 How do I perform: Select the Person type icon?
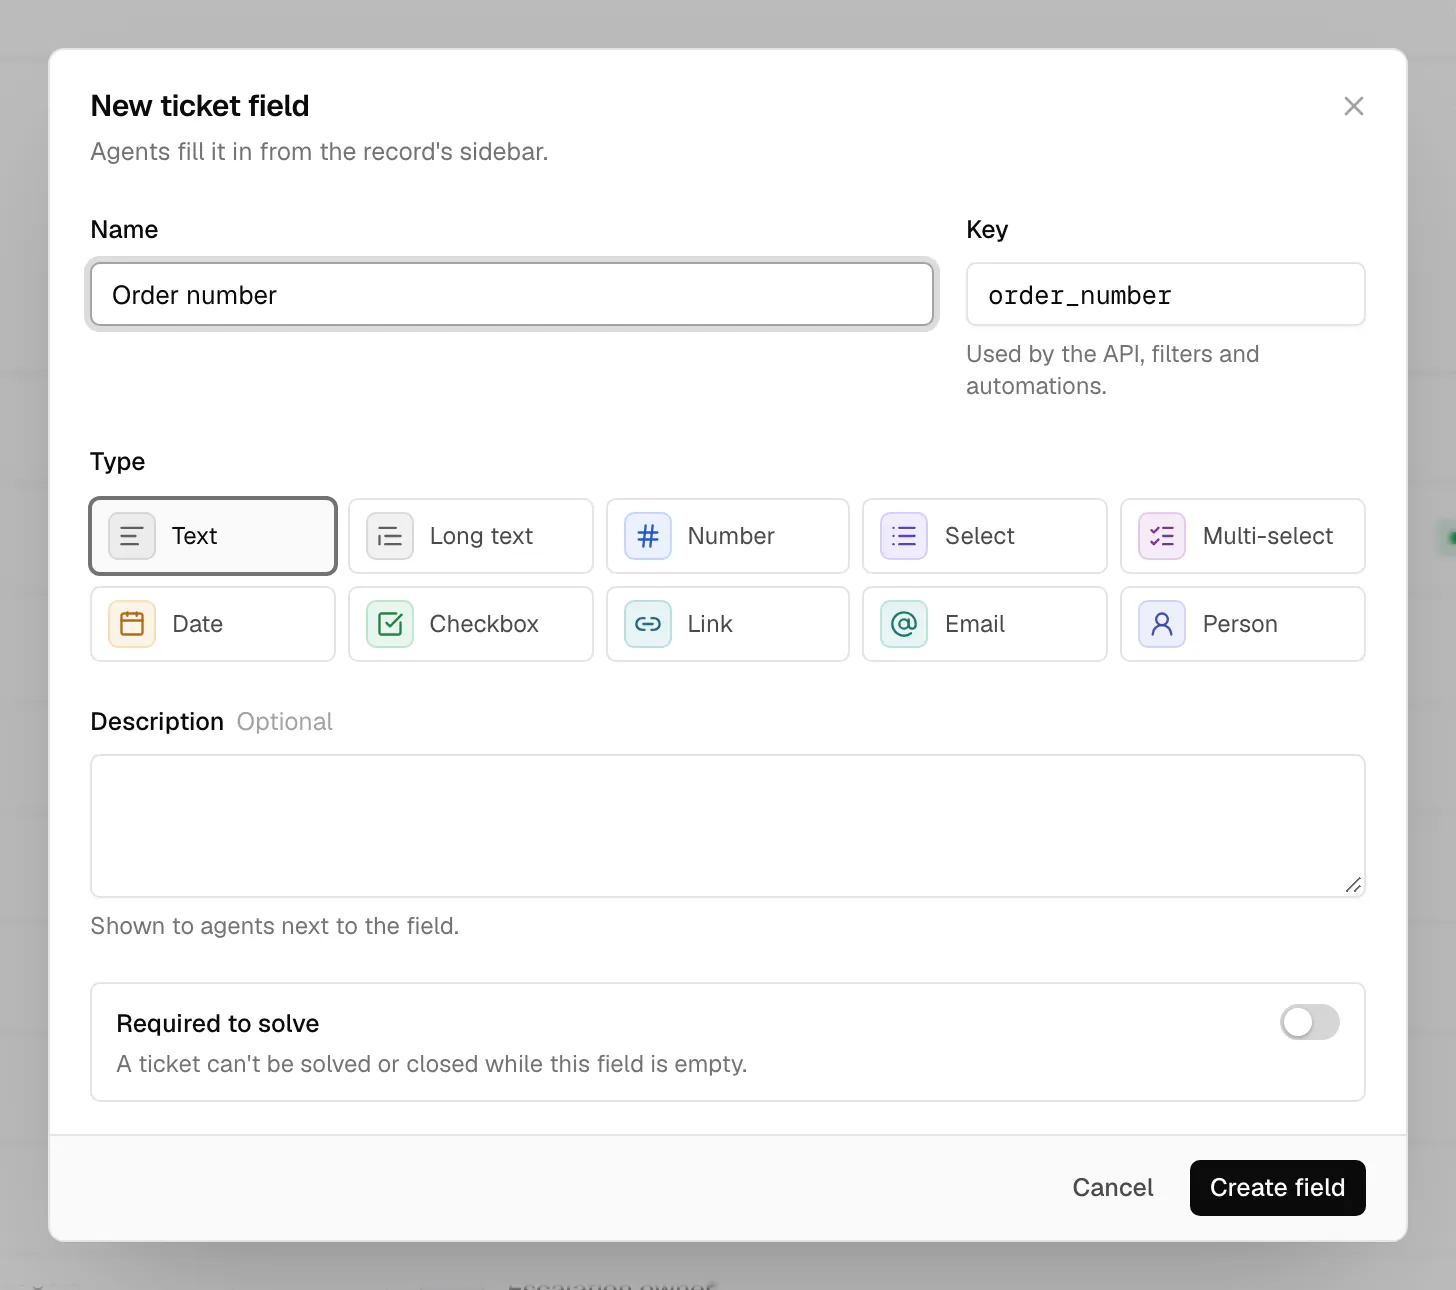1162,624
